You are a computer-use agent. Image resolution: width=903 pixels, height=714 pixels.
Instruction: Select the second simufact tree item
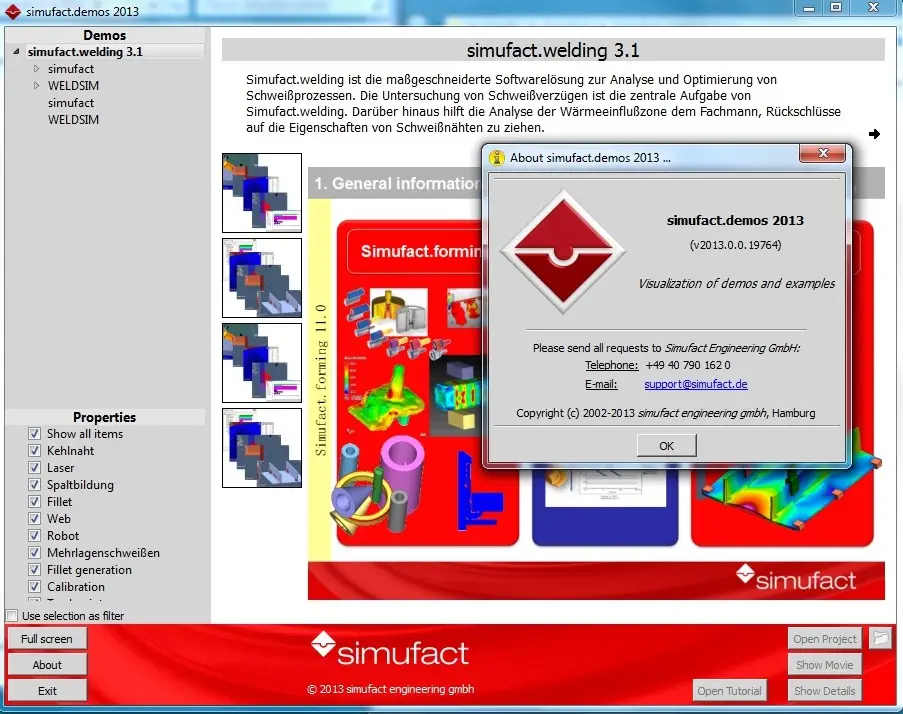point(71,102)
